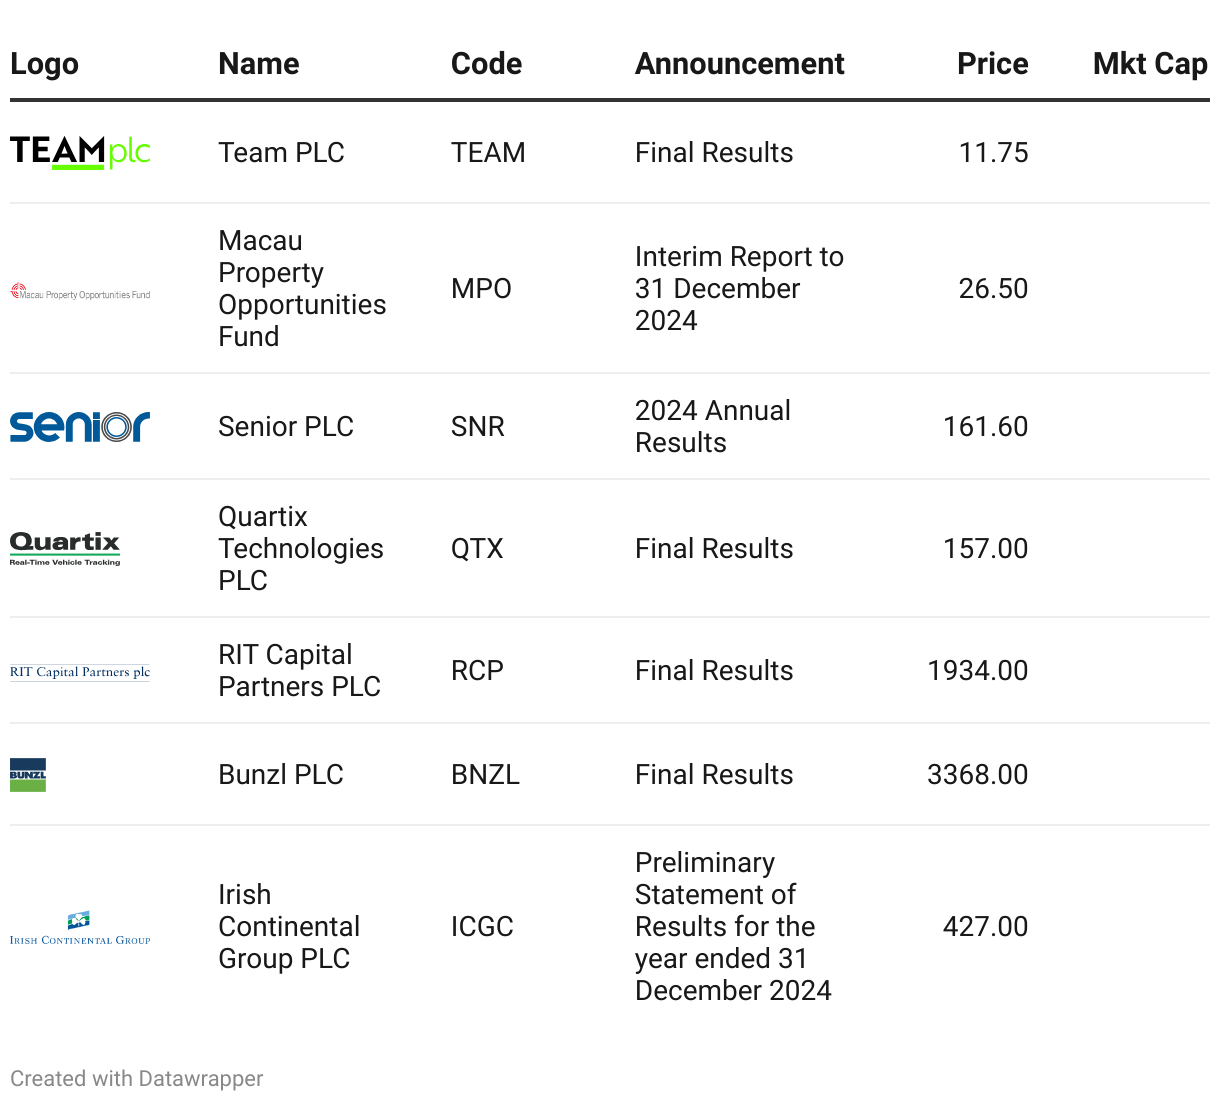This screenshot has height=1102, width=1220.
Task: Click the Macau Property Opportunities Fund logo
Action: click(x=80, y=292)
